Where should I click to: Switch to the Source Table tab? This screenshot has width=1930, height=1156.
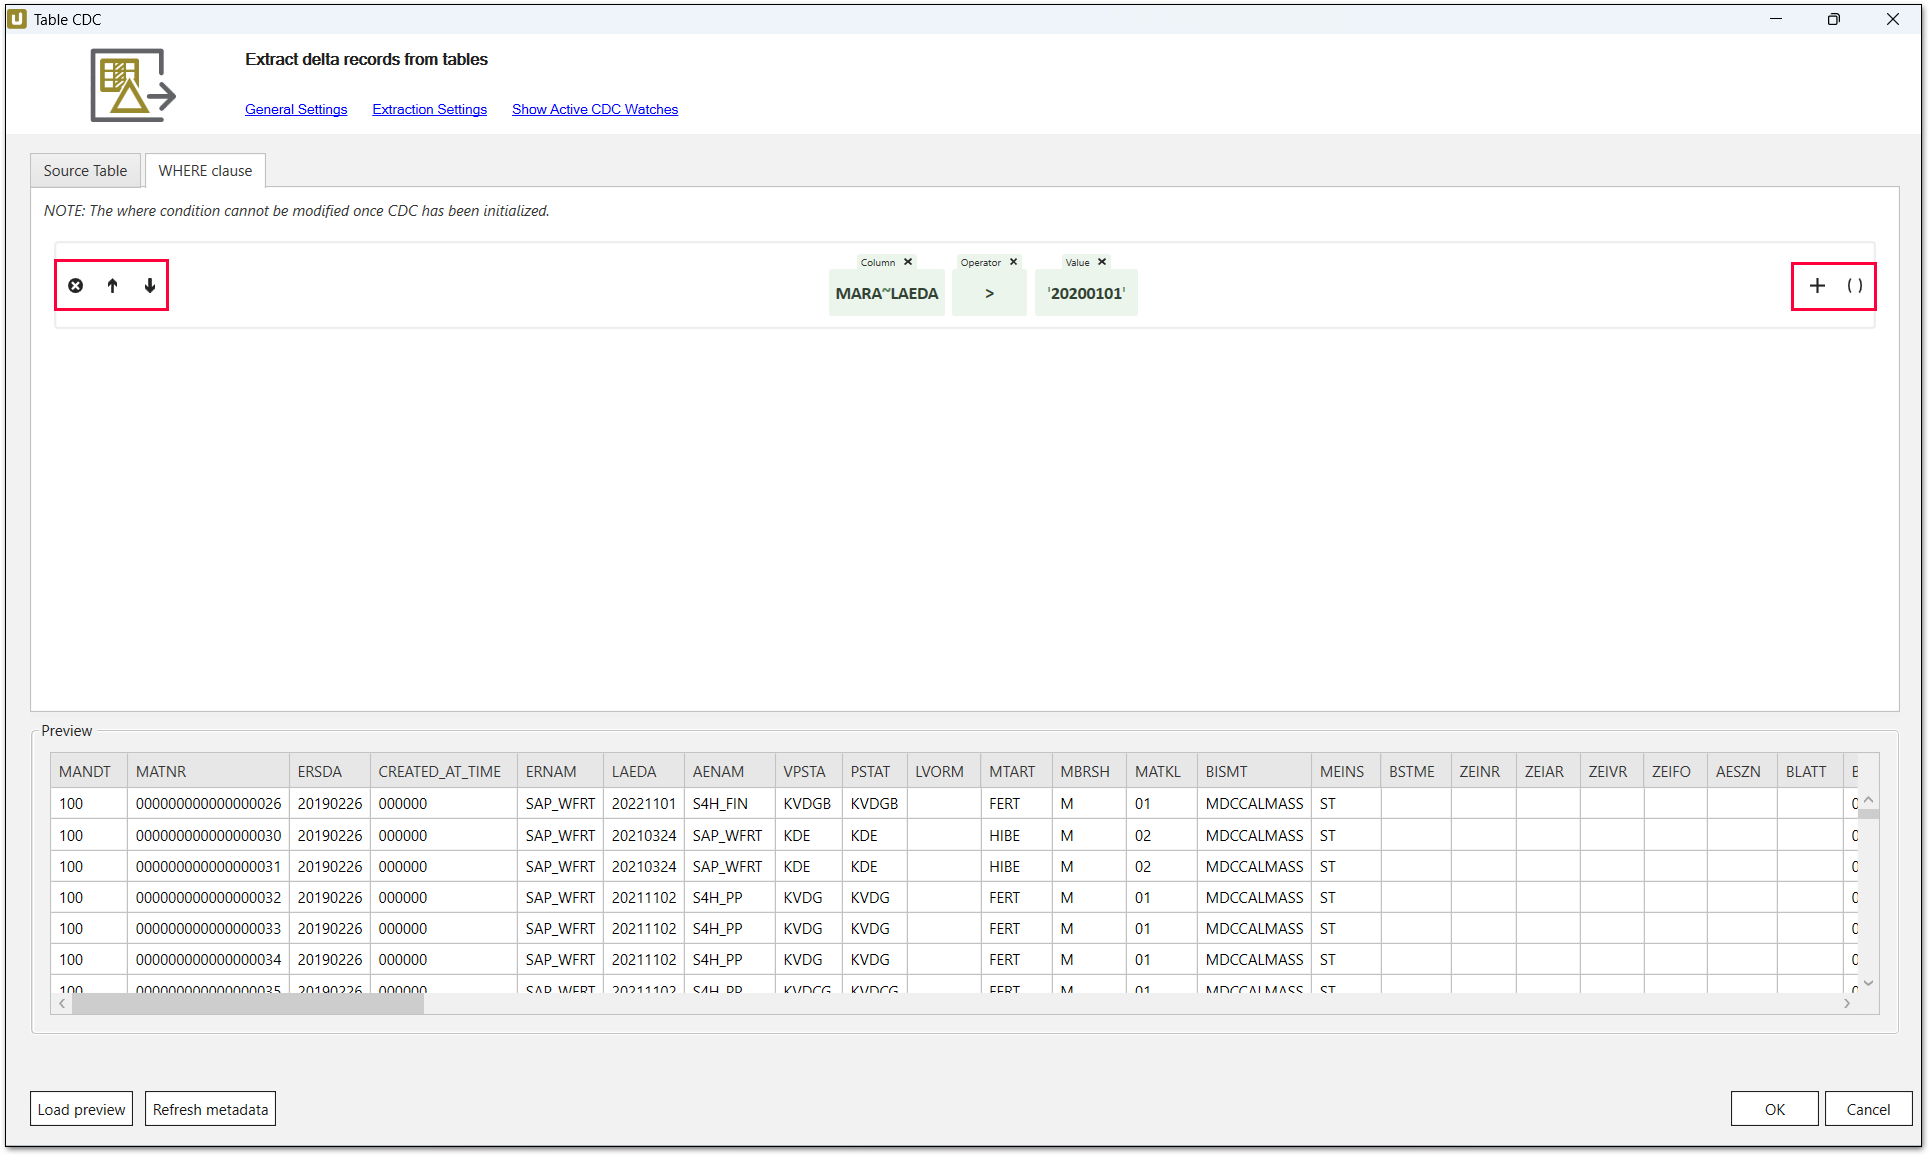coord(85,171)
